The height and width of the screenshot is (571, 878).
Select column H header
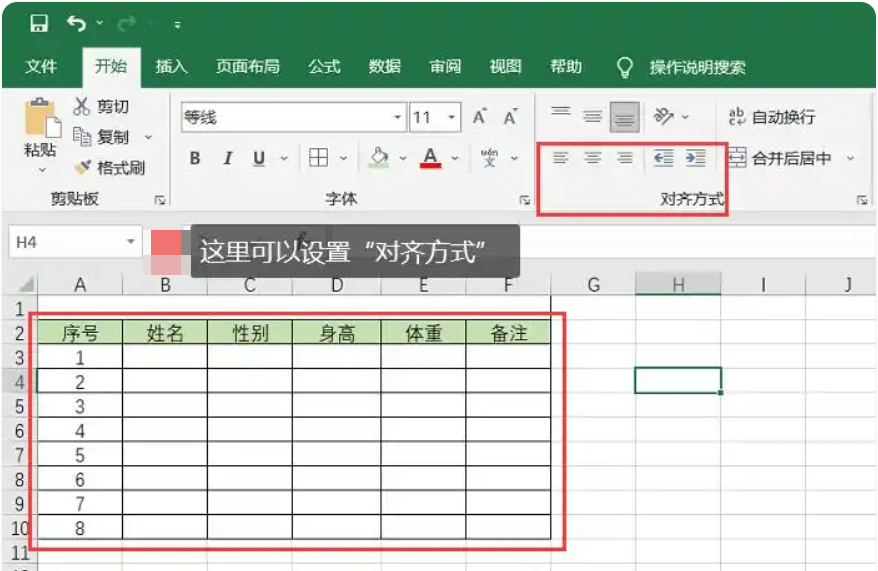point(678,285)
